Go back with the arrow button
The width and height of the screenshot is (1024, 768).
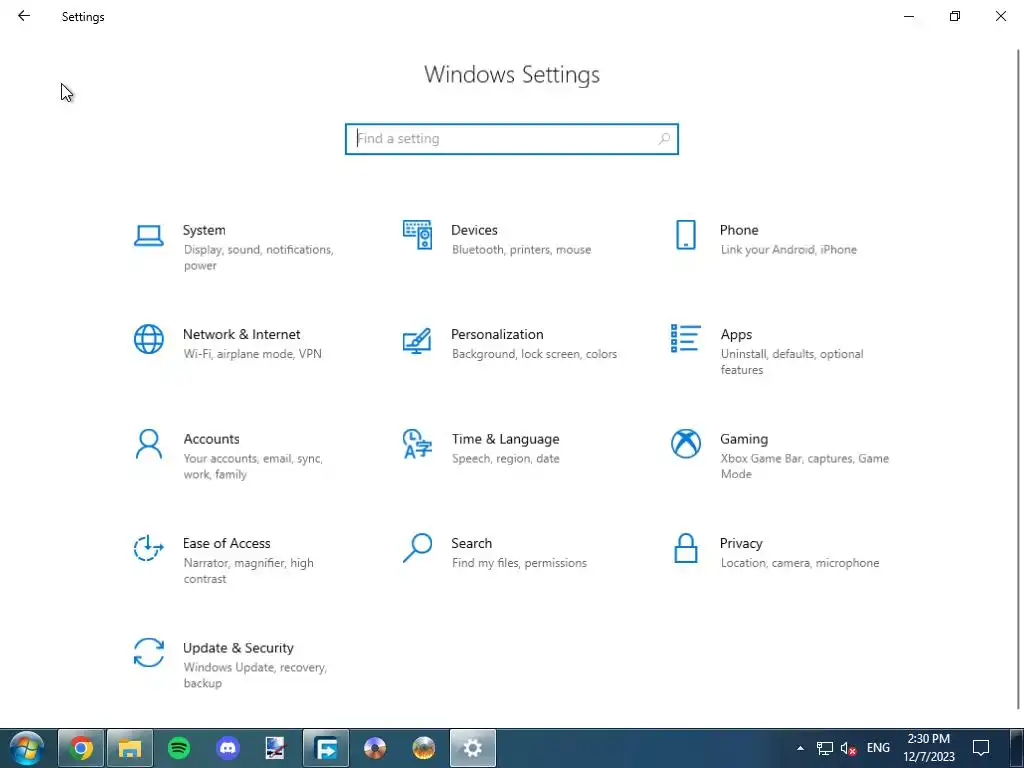point(24,16)
